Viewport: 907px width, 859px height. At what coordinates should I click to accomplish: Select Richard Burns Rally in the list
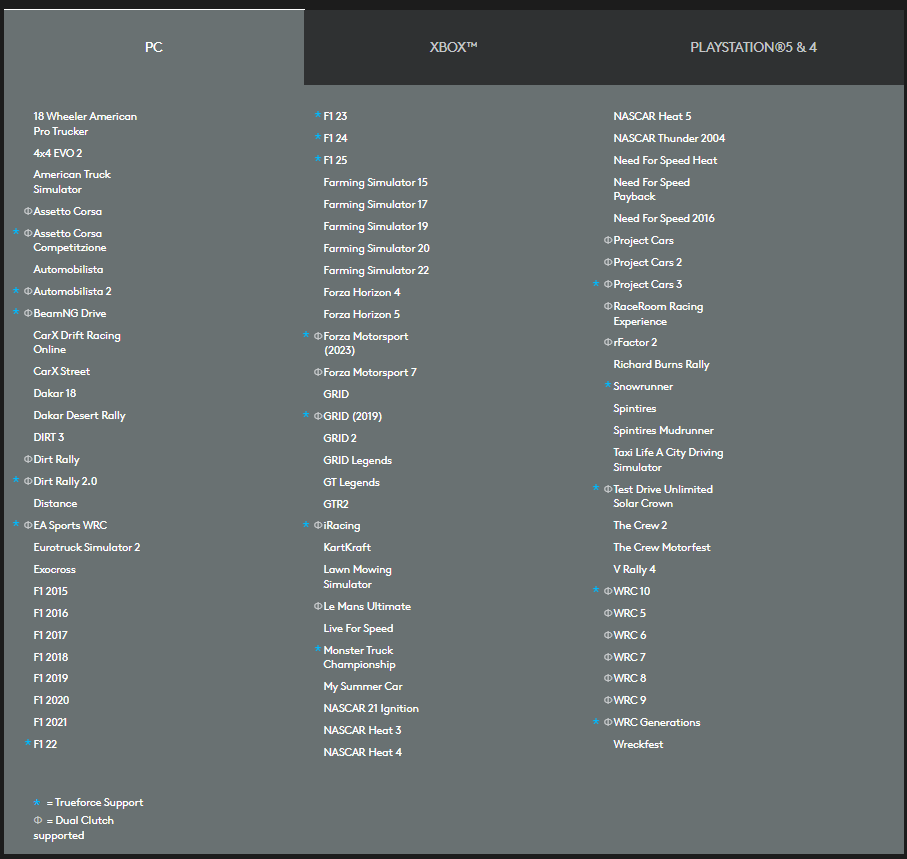click(x=661, y=364)
